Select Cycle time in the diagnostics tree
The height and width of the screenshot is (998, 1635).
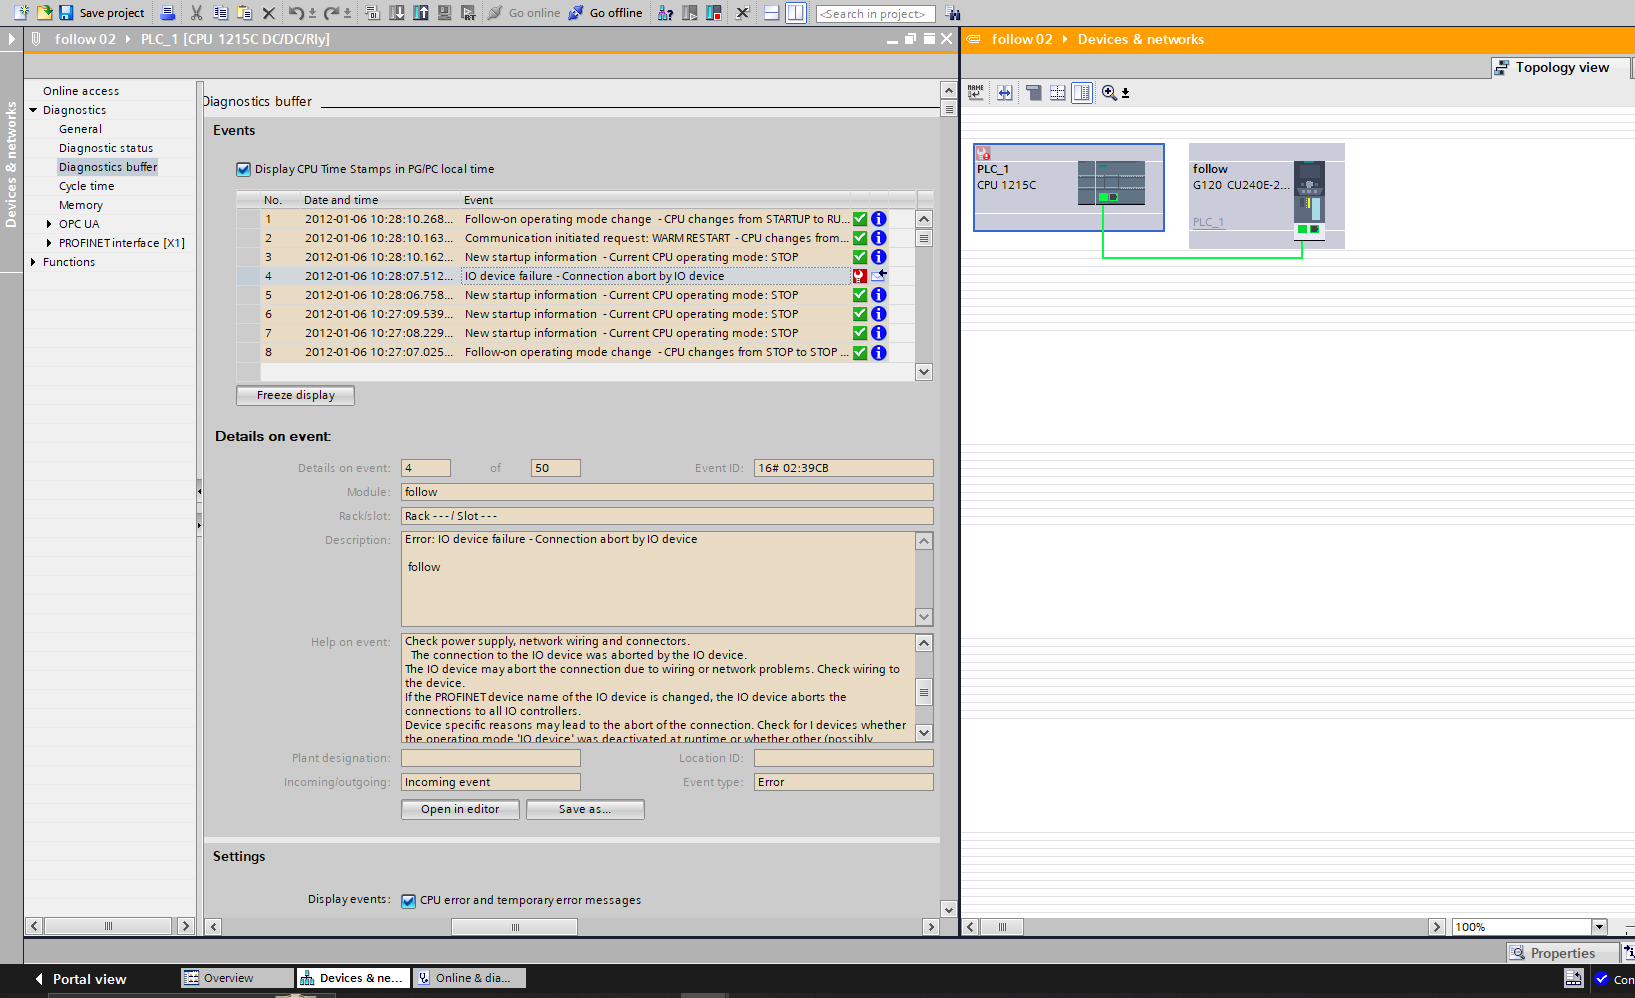(86, 186)
